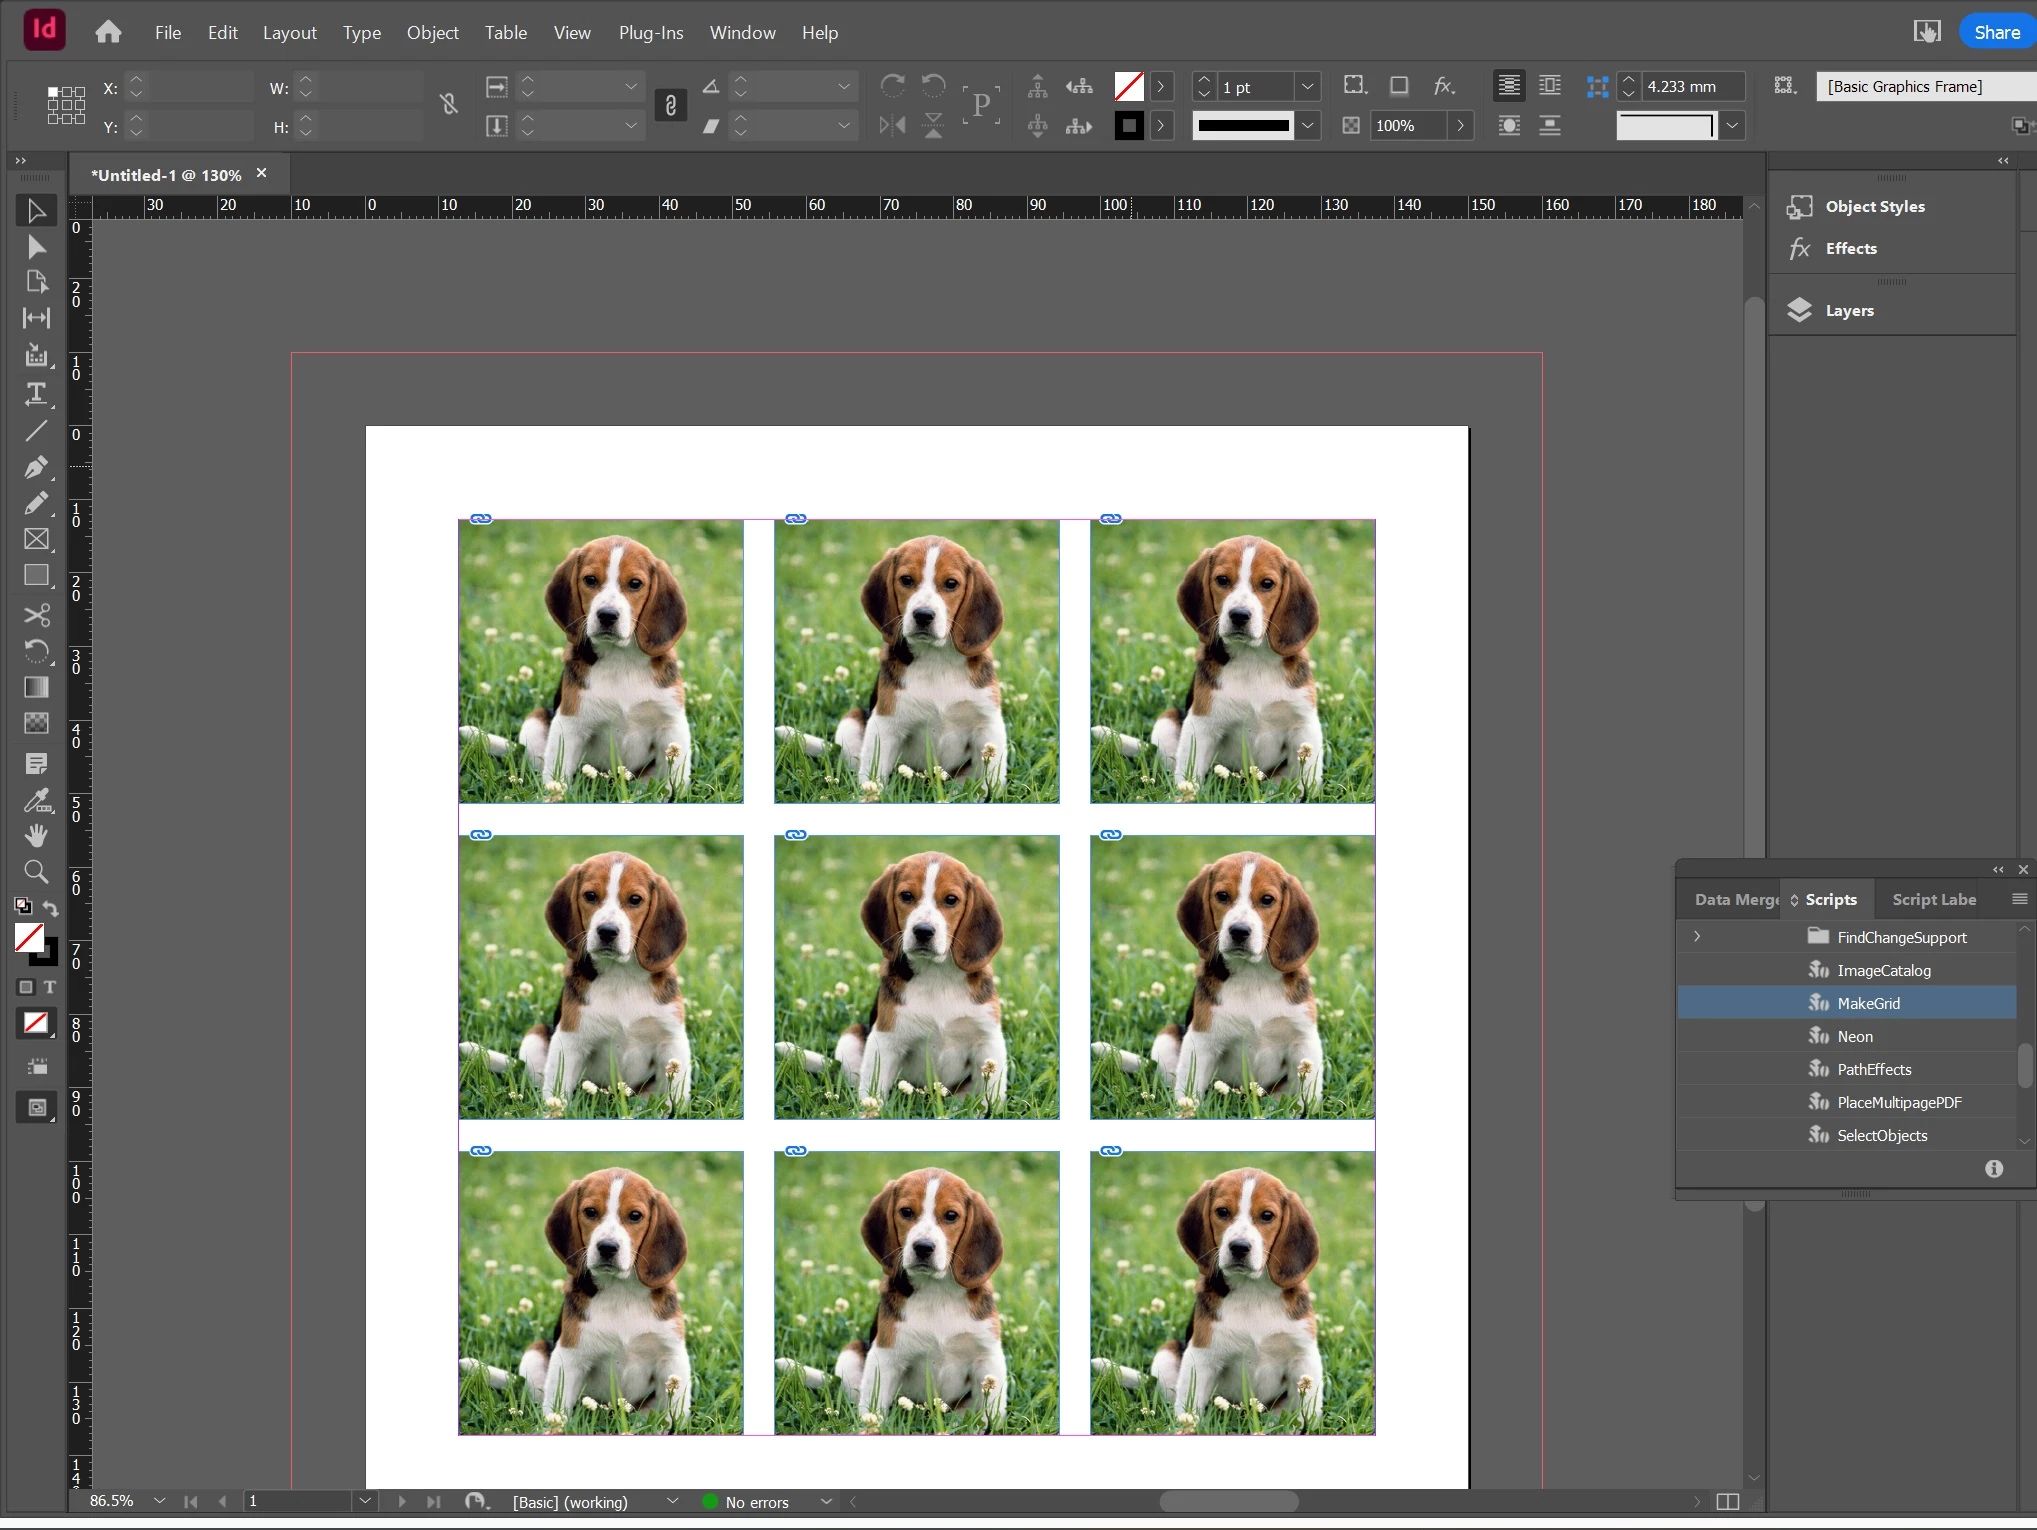Activate the Hand tool
This screenshot has width=2037, height=1530.
coord(36,836)
